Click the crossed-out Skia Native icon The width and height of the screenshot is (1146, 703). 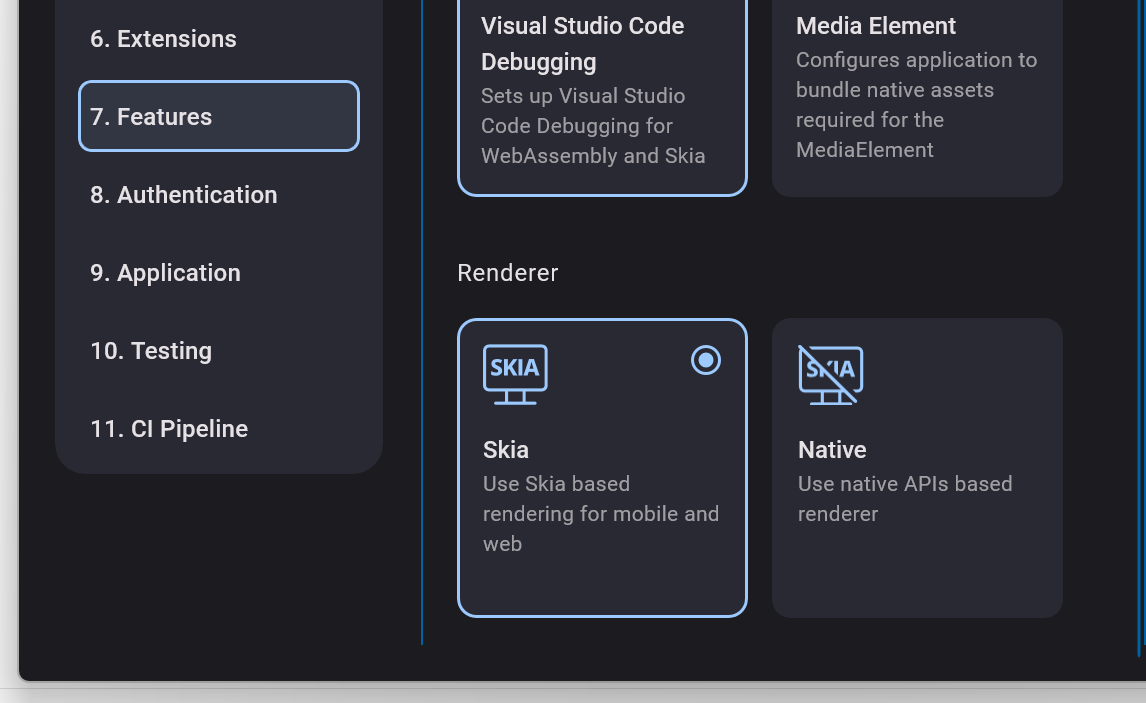(x=831, y=374)
